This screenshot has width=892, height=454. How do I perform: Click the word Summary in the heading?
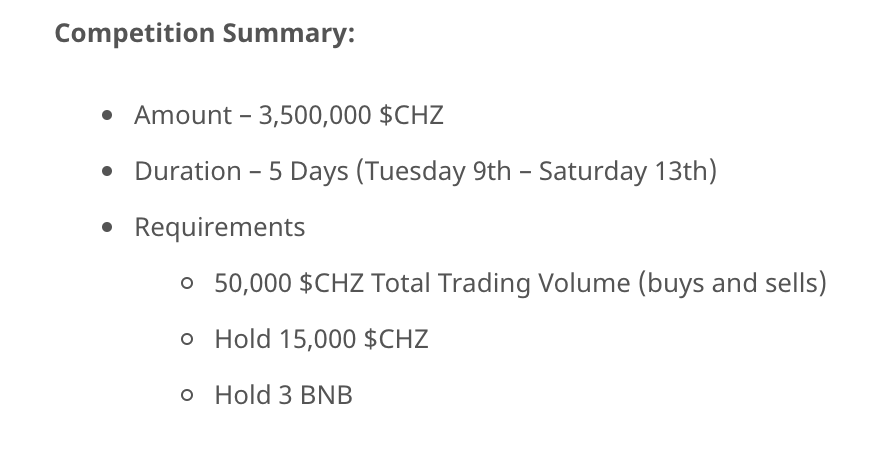point(288,33)
